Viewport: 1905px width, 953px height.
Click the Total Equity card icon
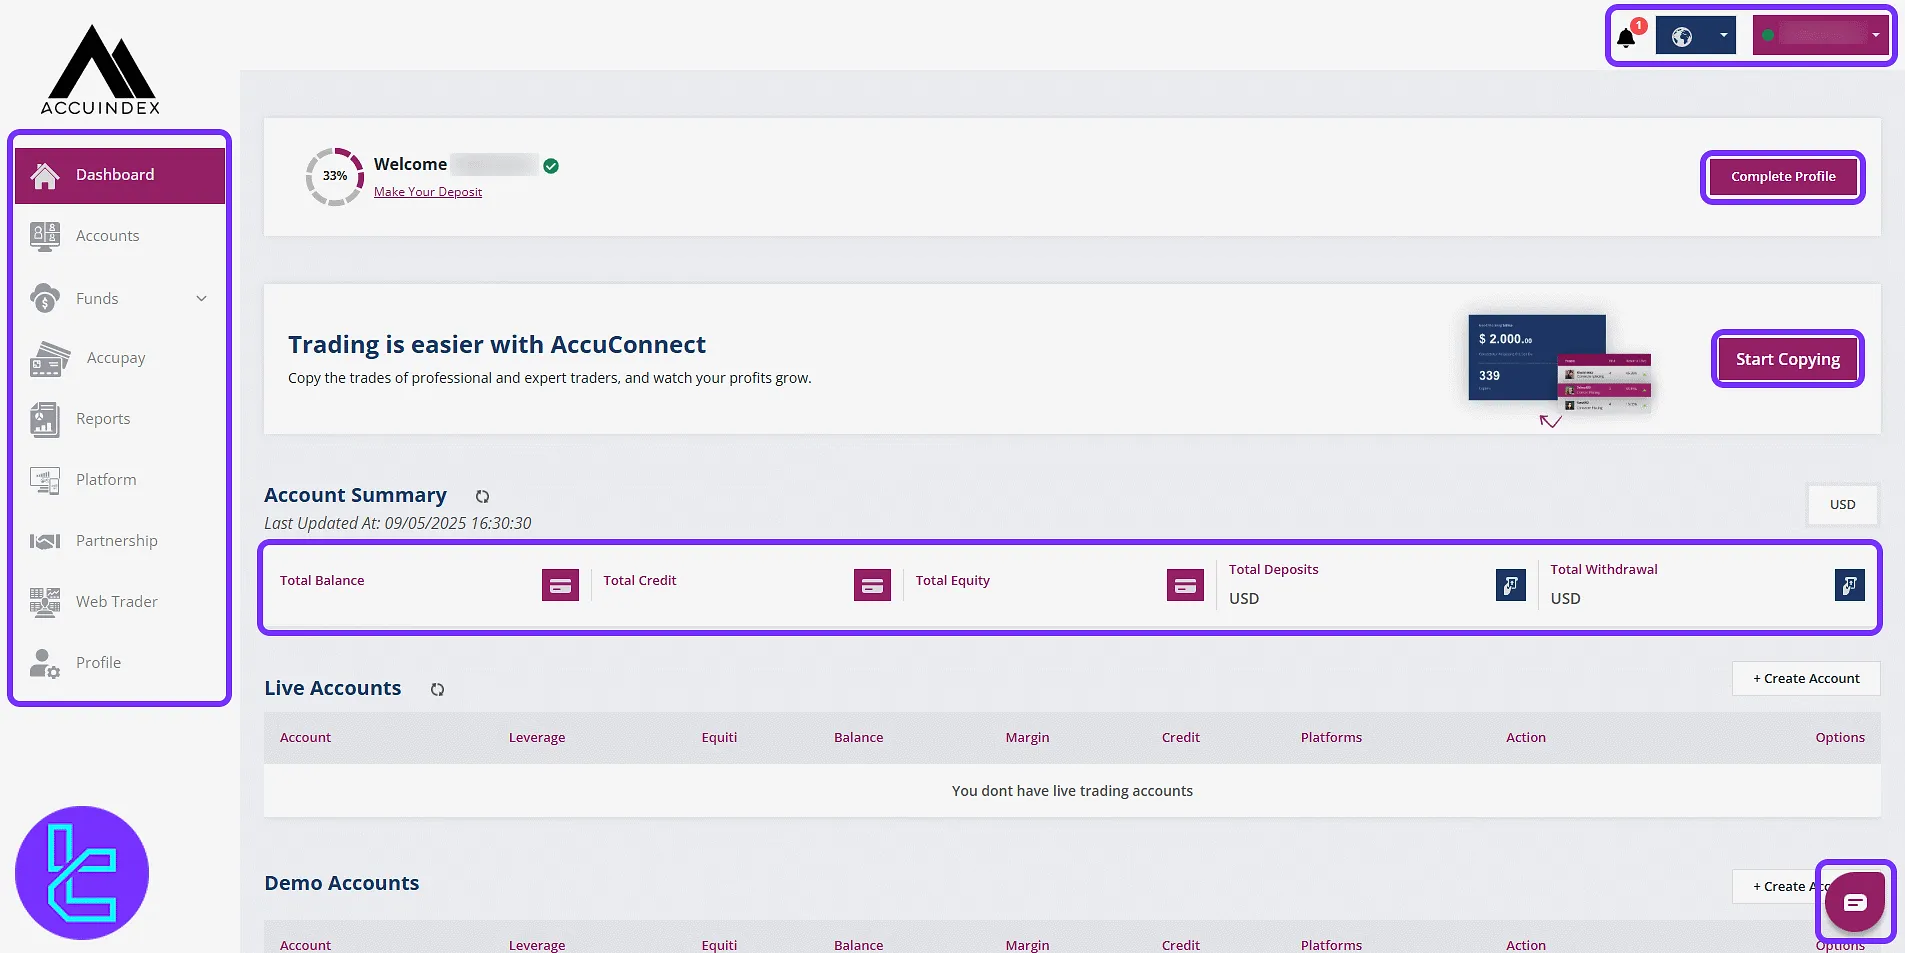click(1185, 585)
